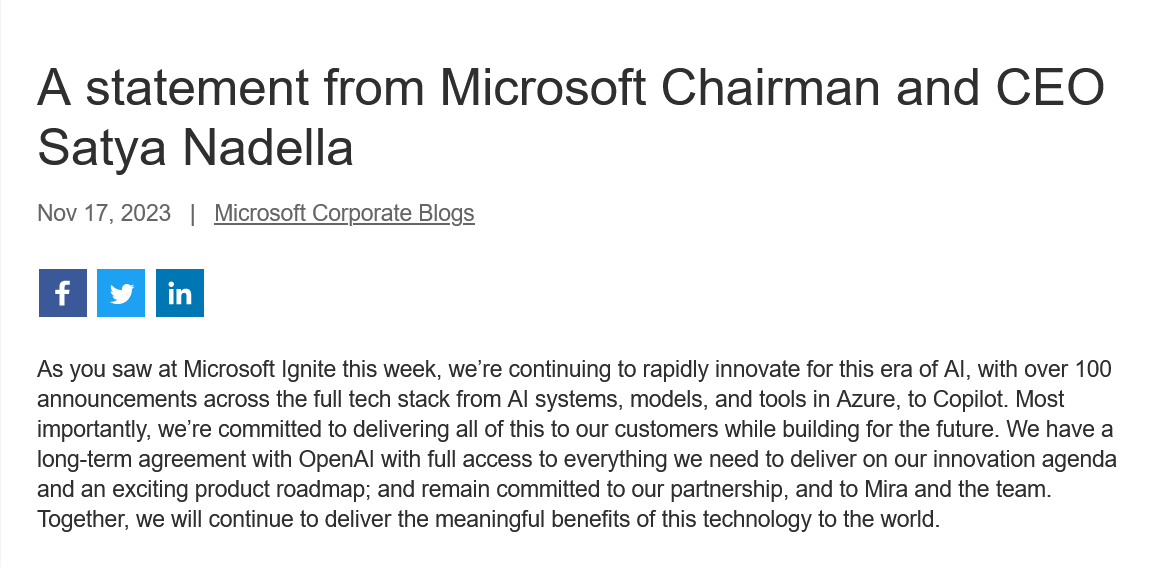Click the Nov 17, 2023 publish date

click(104, 213)
